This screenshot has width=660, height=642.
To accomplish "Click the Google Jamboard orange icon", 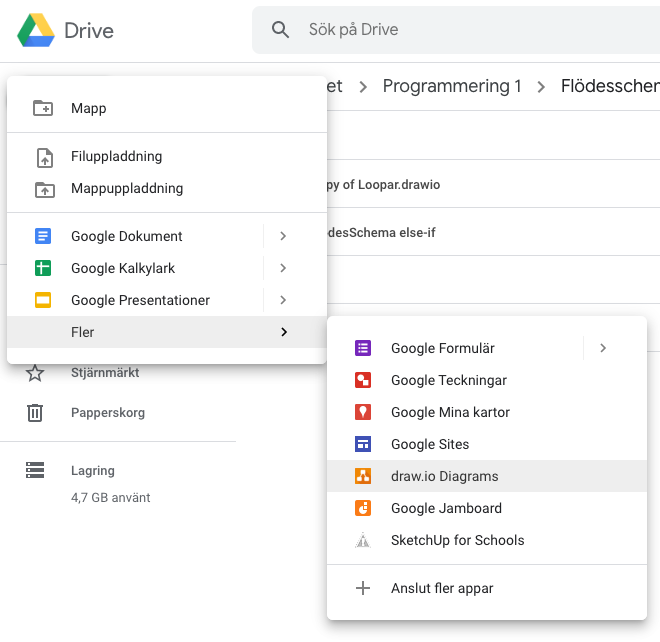I will click(363, 508).
